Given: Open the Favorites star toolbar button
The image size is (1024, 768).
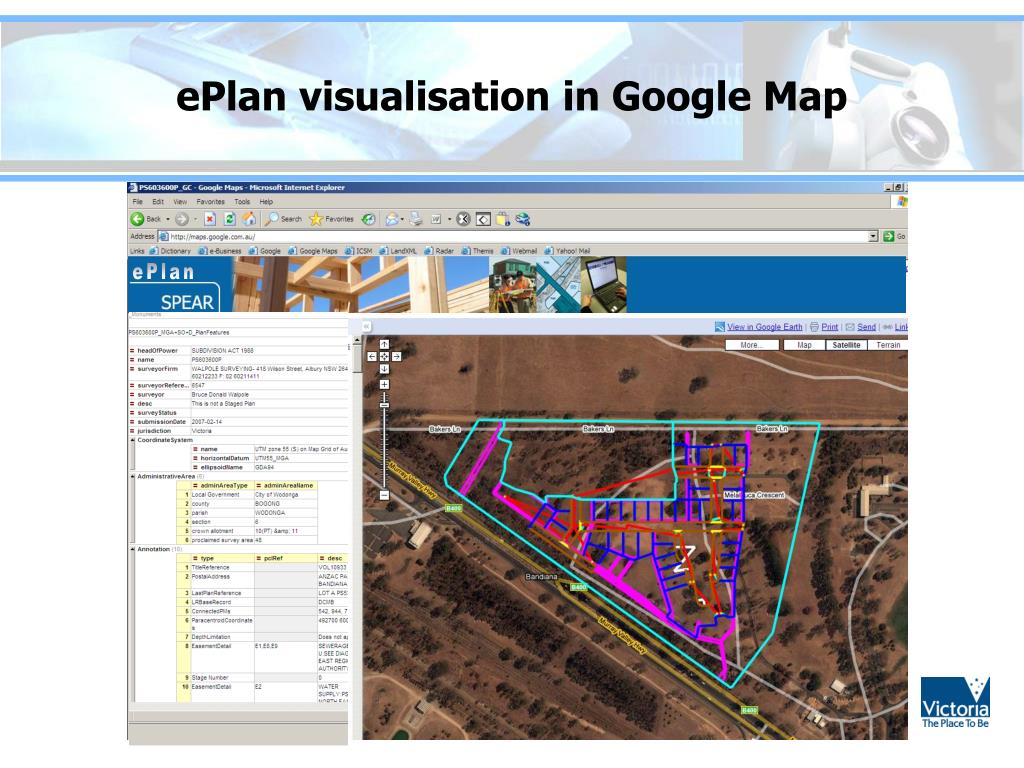Looking at the screenshot, I should click(x=331, y=219).
